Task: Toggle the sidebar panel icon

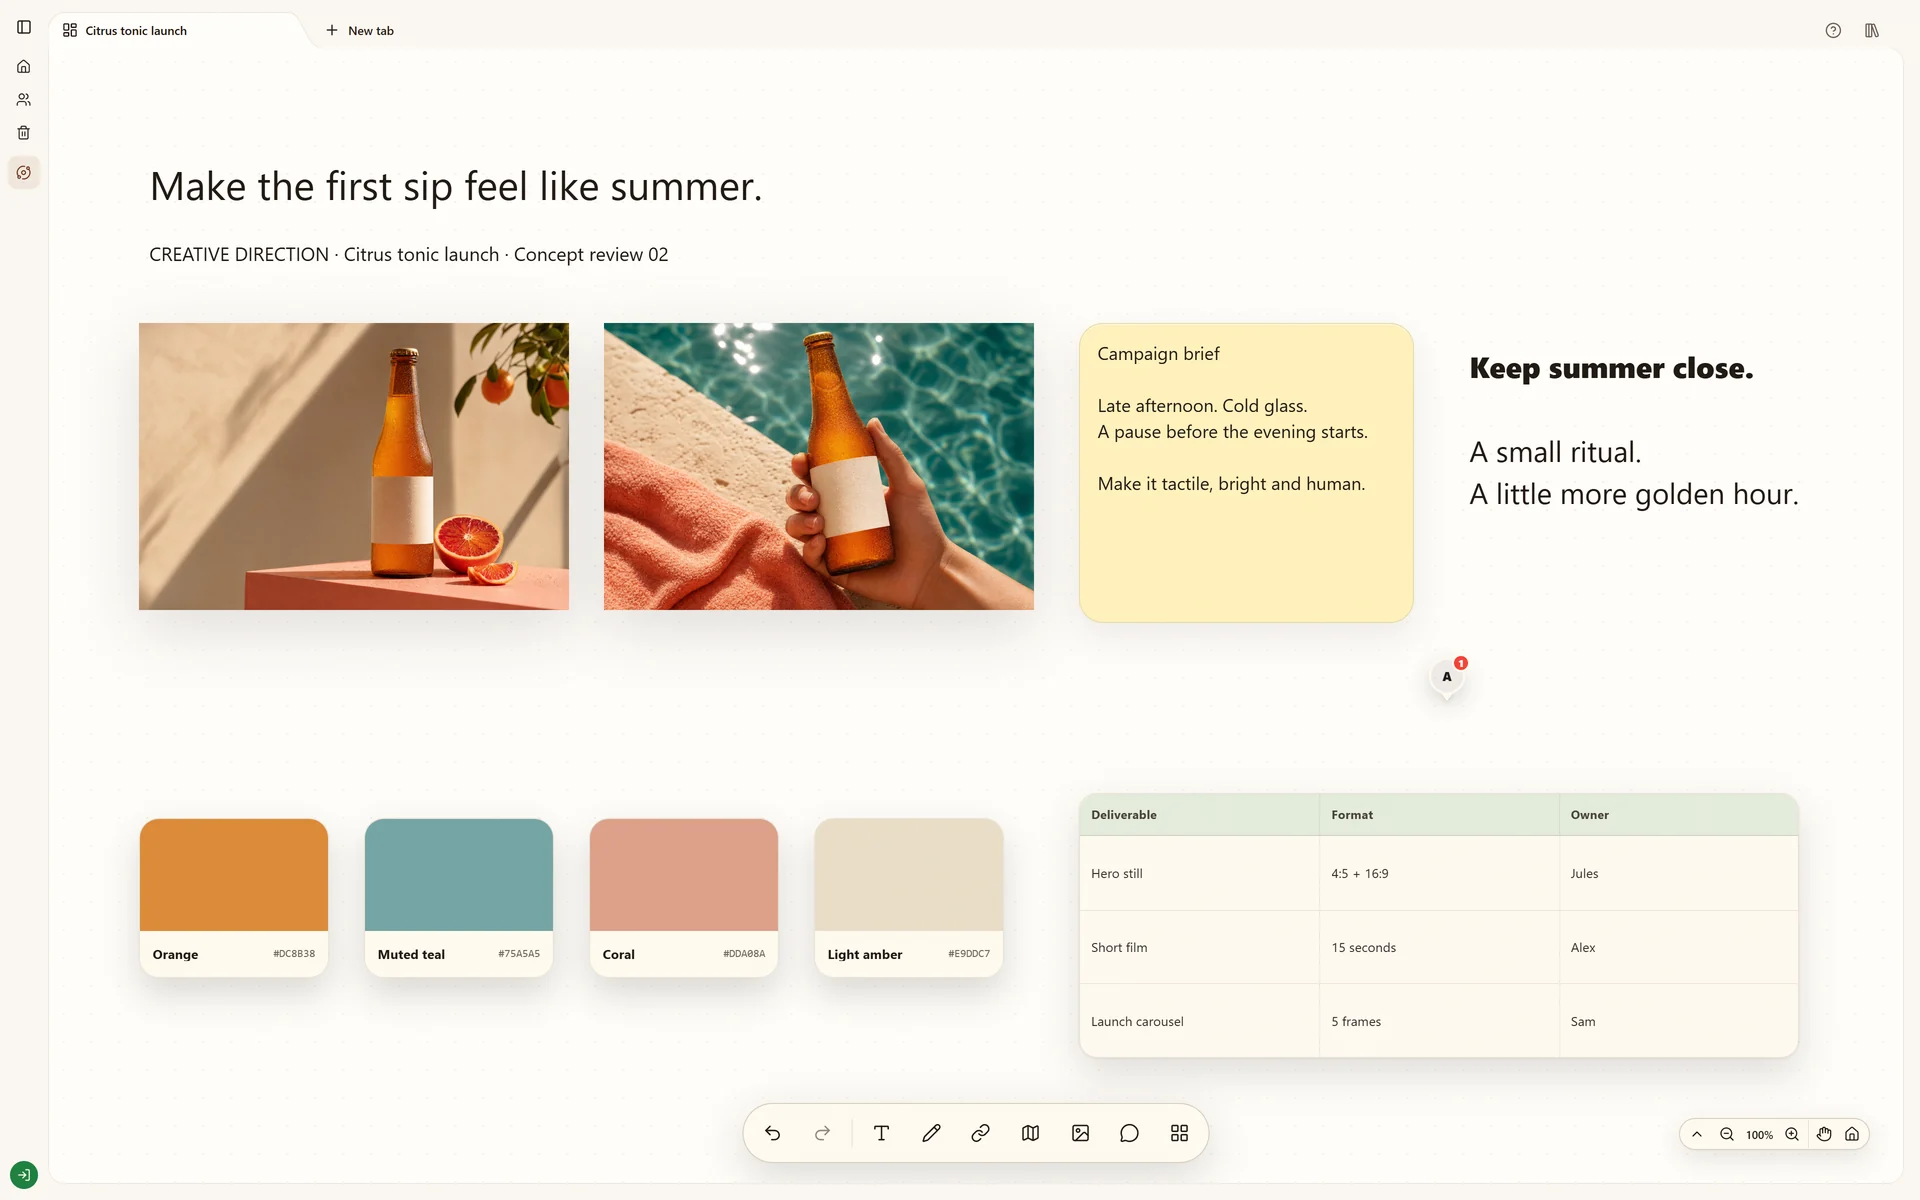Action: [24, 27]
